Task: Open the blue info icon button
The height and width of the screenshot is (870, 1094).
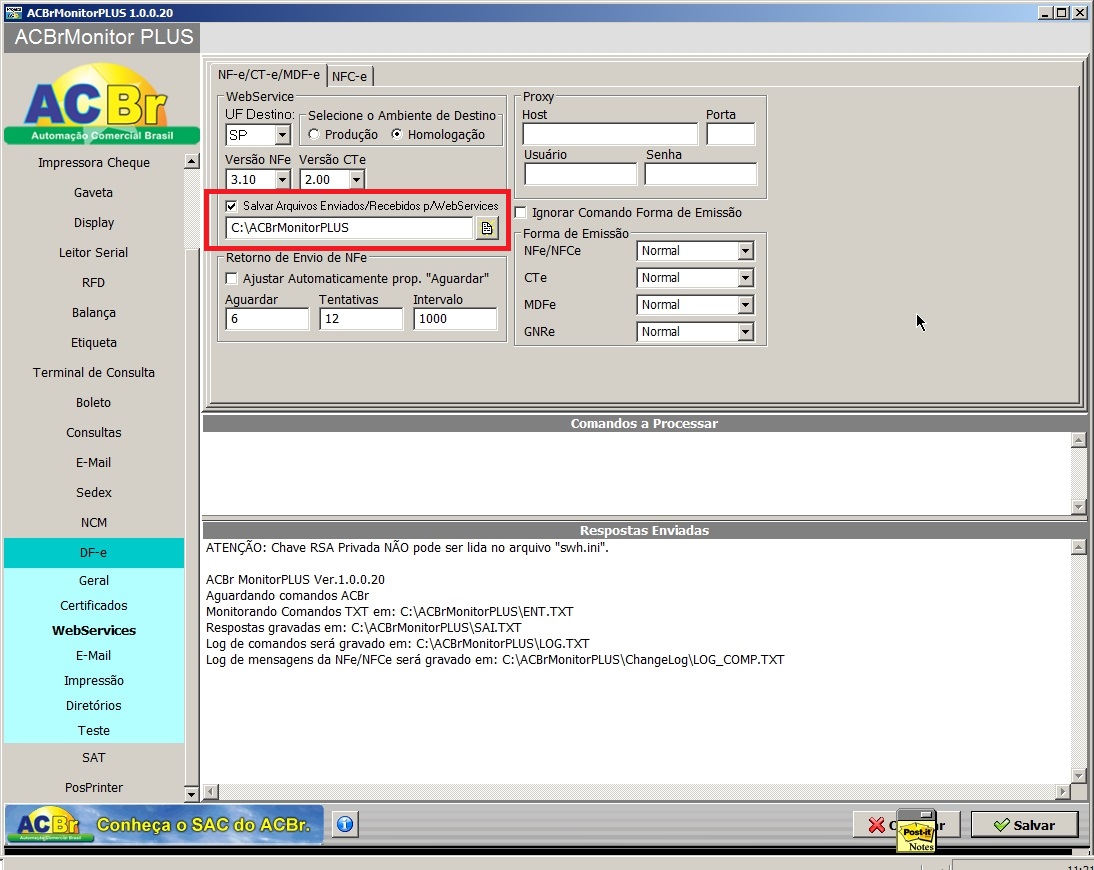Action: tap(345, 824)
